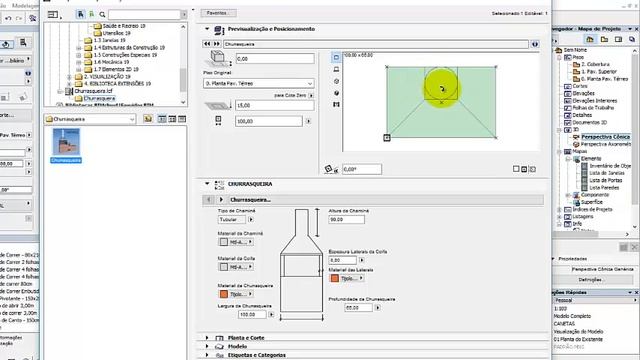Screen dimensions: 640x360
Task: Click the undo arrow in main toolbar
Action: tap(8, 18)
